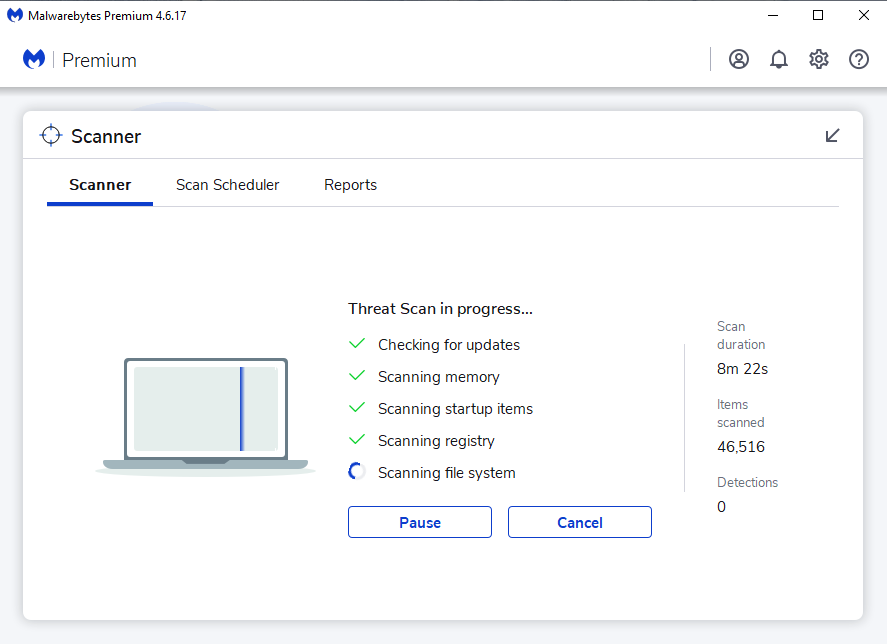Click the Detections count '0'
Viewport: 887px width, 644px height.
click(721, 506)
